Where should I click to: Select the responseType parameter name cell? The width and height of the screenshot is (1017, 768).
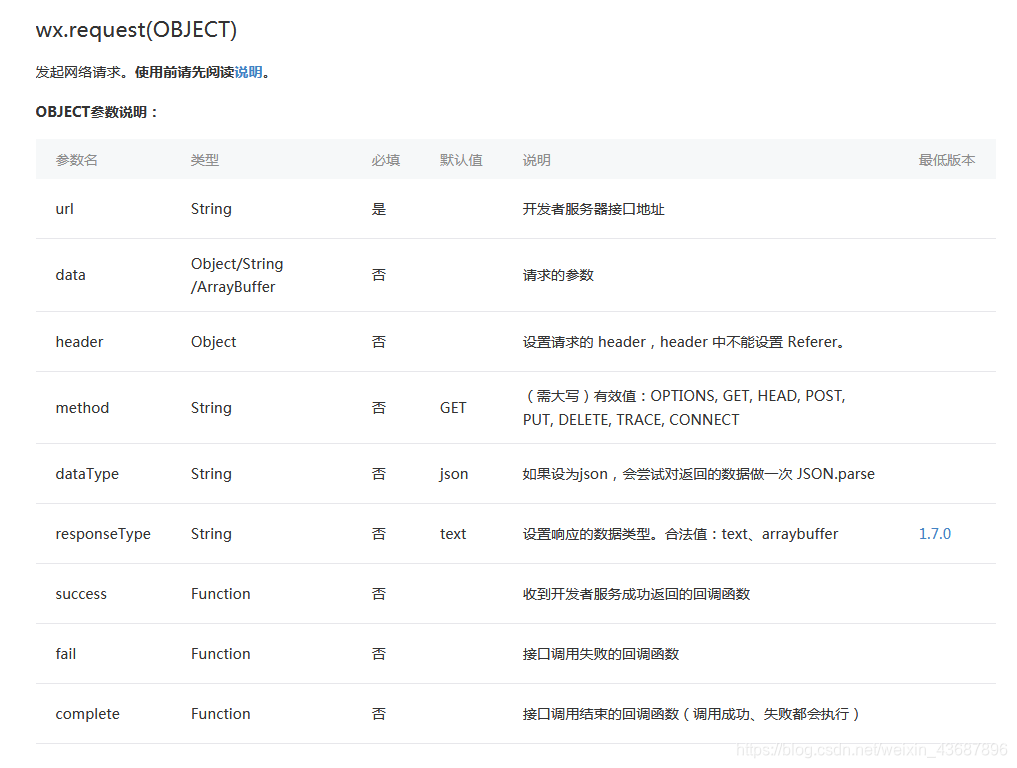[103, 534]
